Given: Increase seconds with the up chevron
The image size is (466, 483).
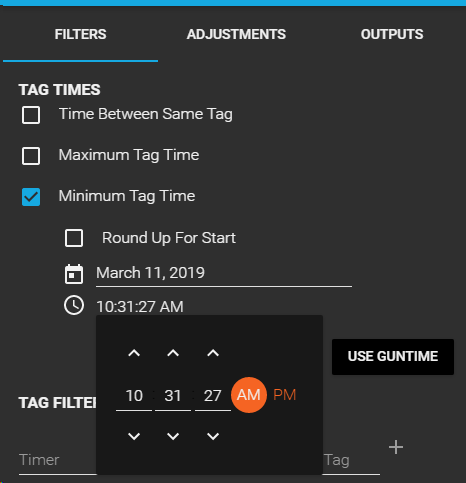Looking at the screenshot, I should pyautogui.click(x=213, y=353).
